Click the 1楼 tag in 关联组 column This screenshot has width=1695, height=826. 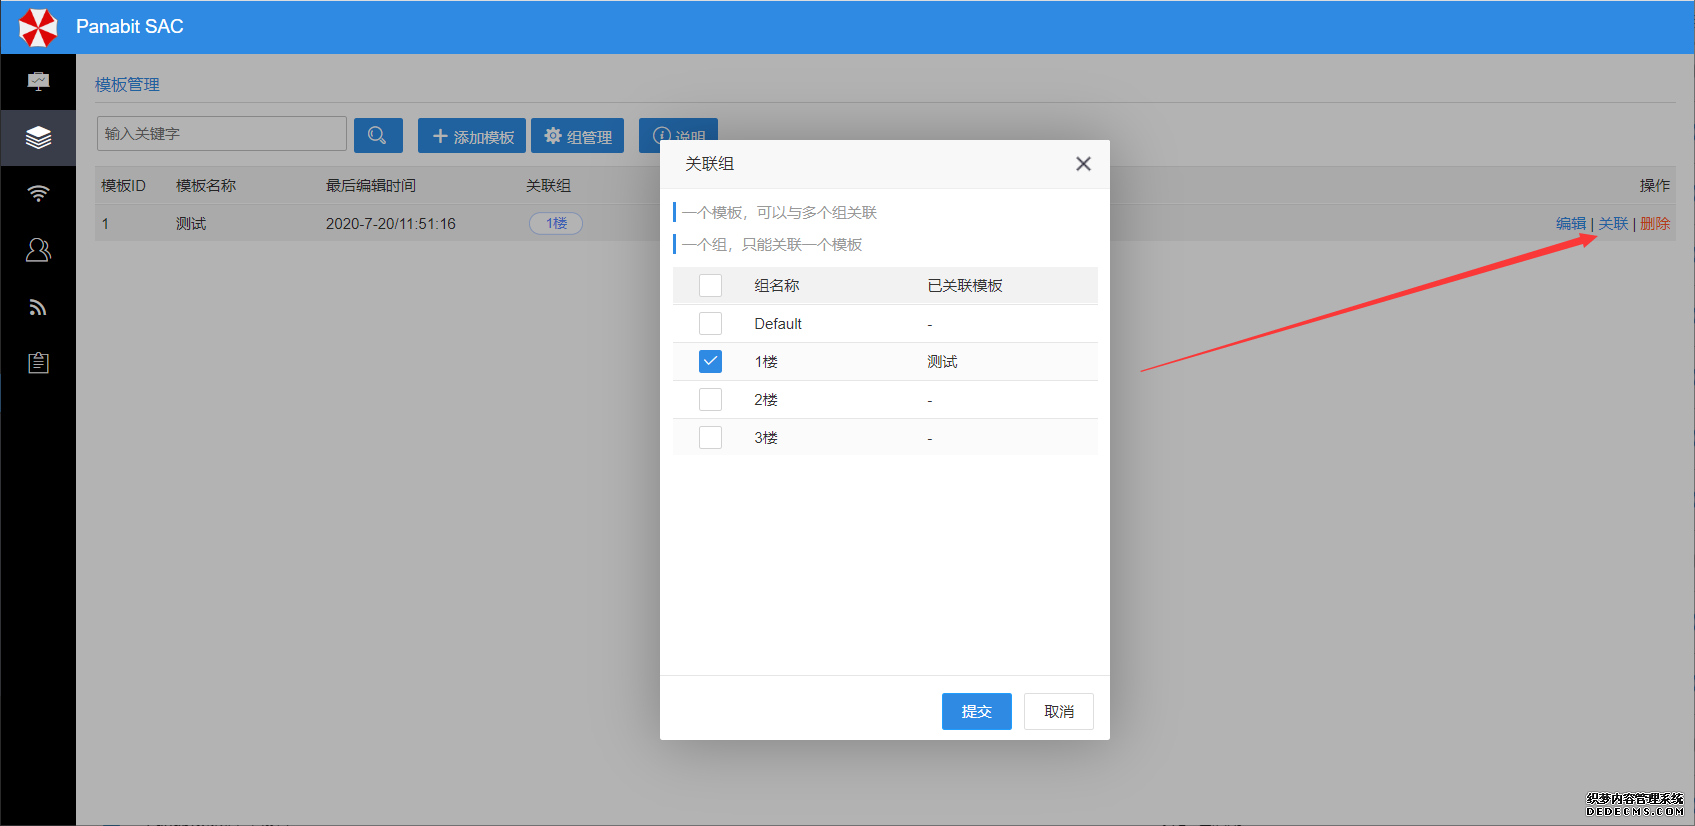[x=556, y=224]
